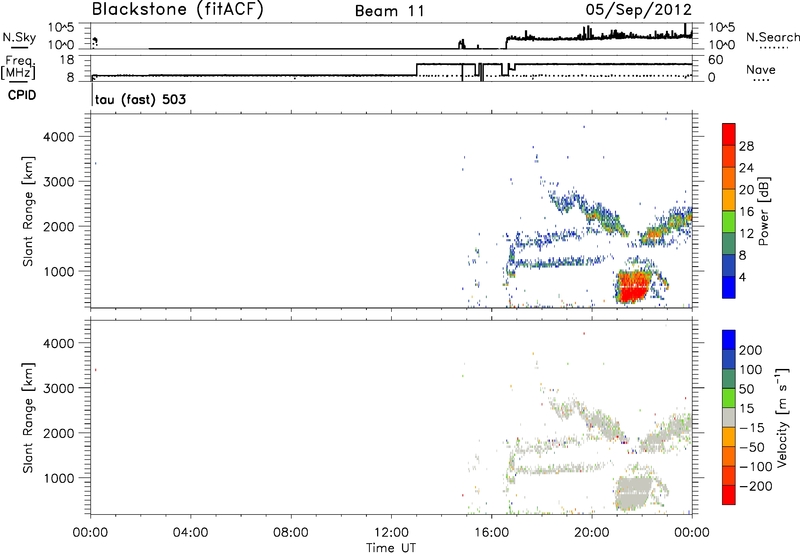
Task: Click the 'Freq. [MHz]' axis label
Action: (x=18, y=67)
